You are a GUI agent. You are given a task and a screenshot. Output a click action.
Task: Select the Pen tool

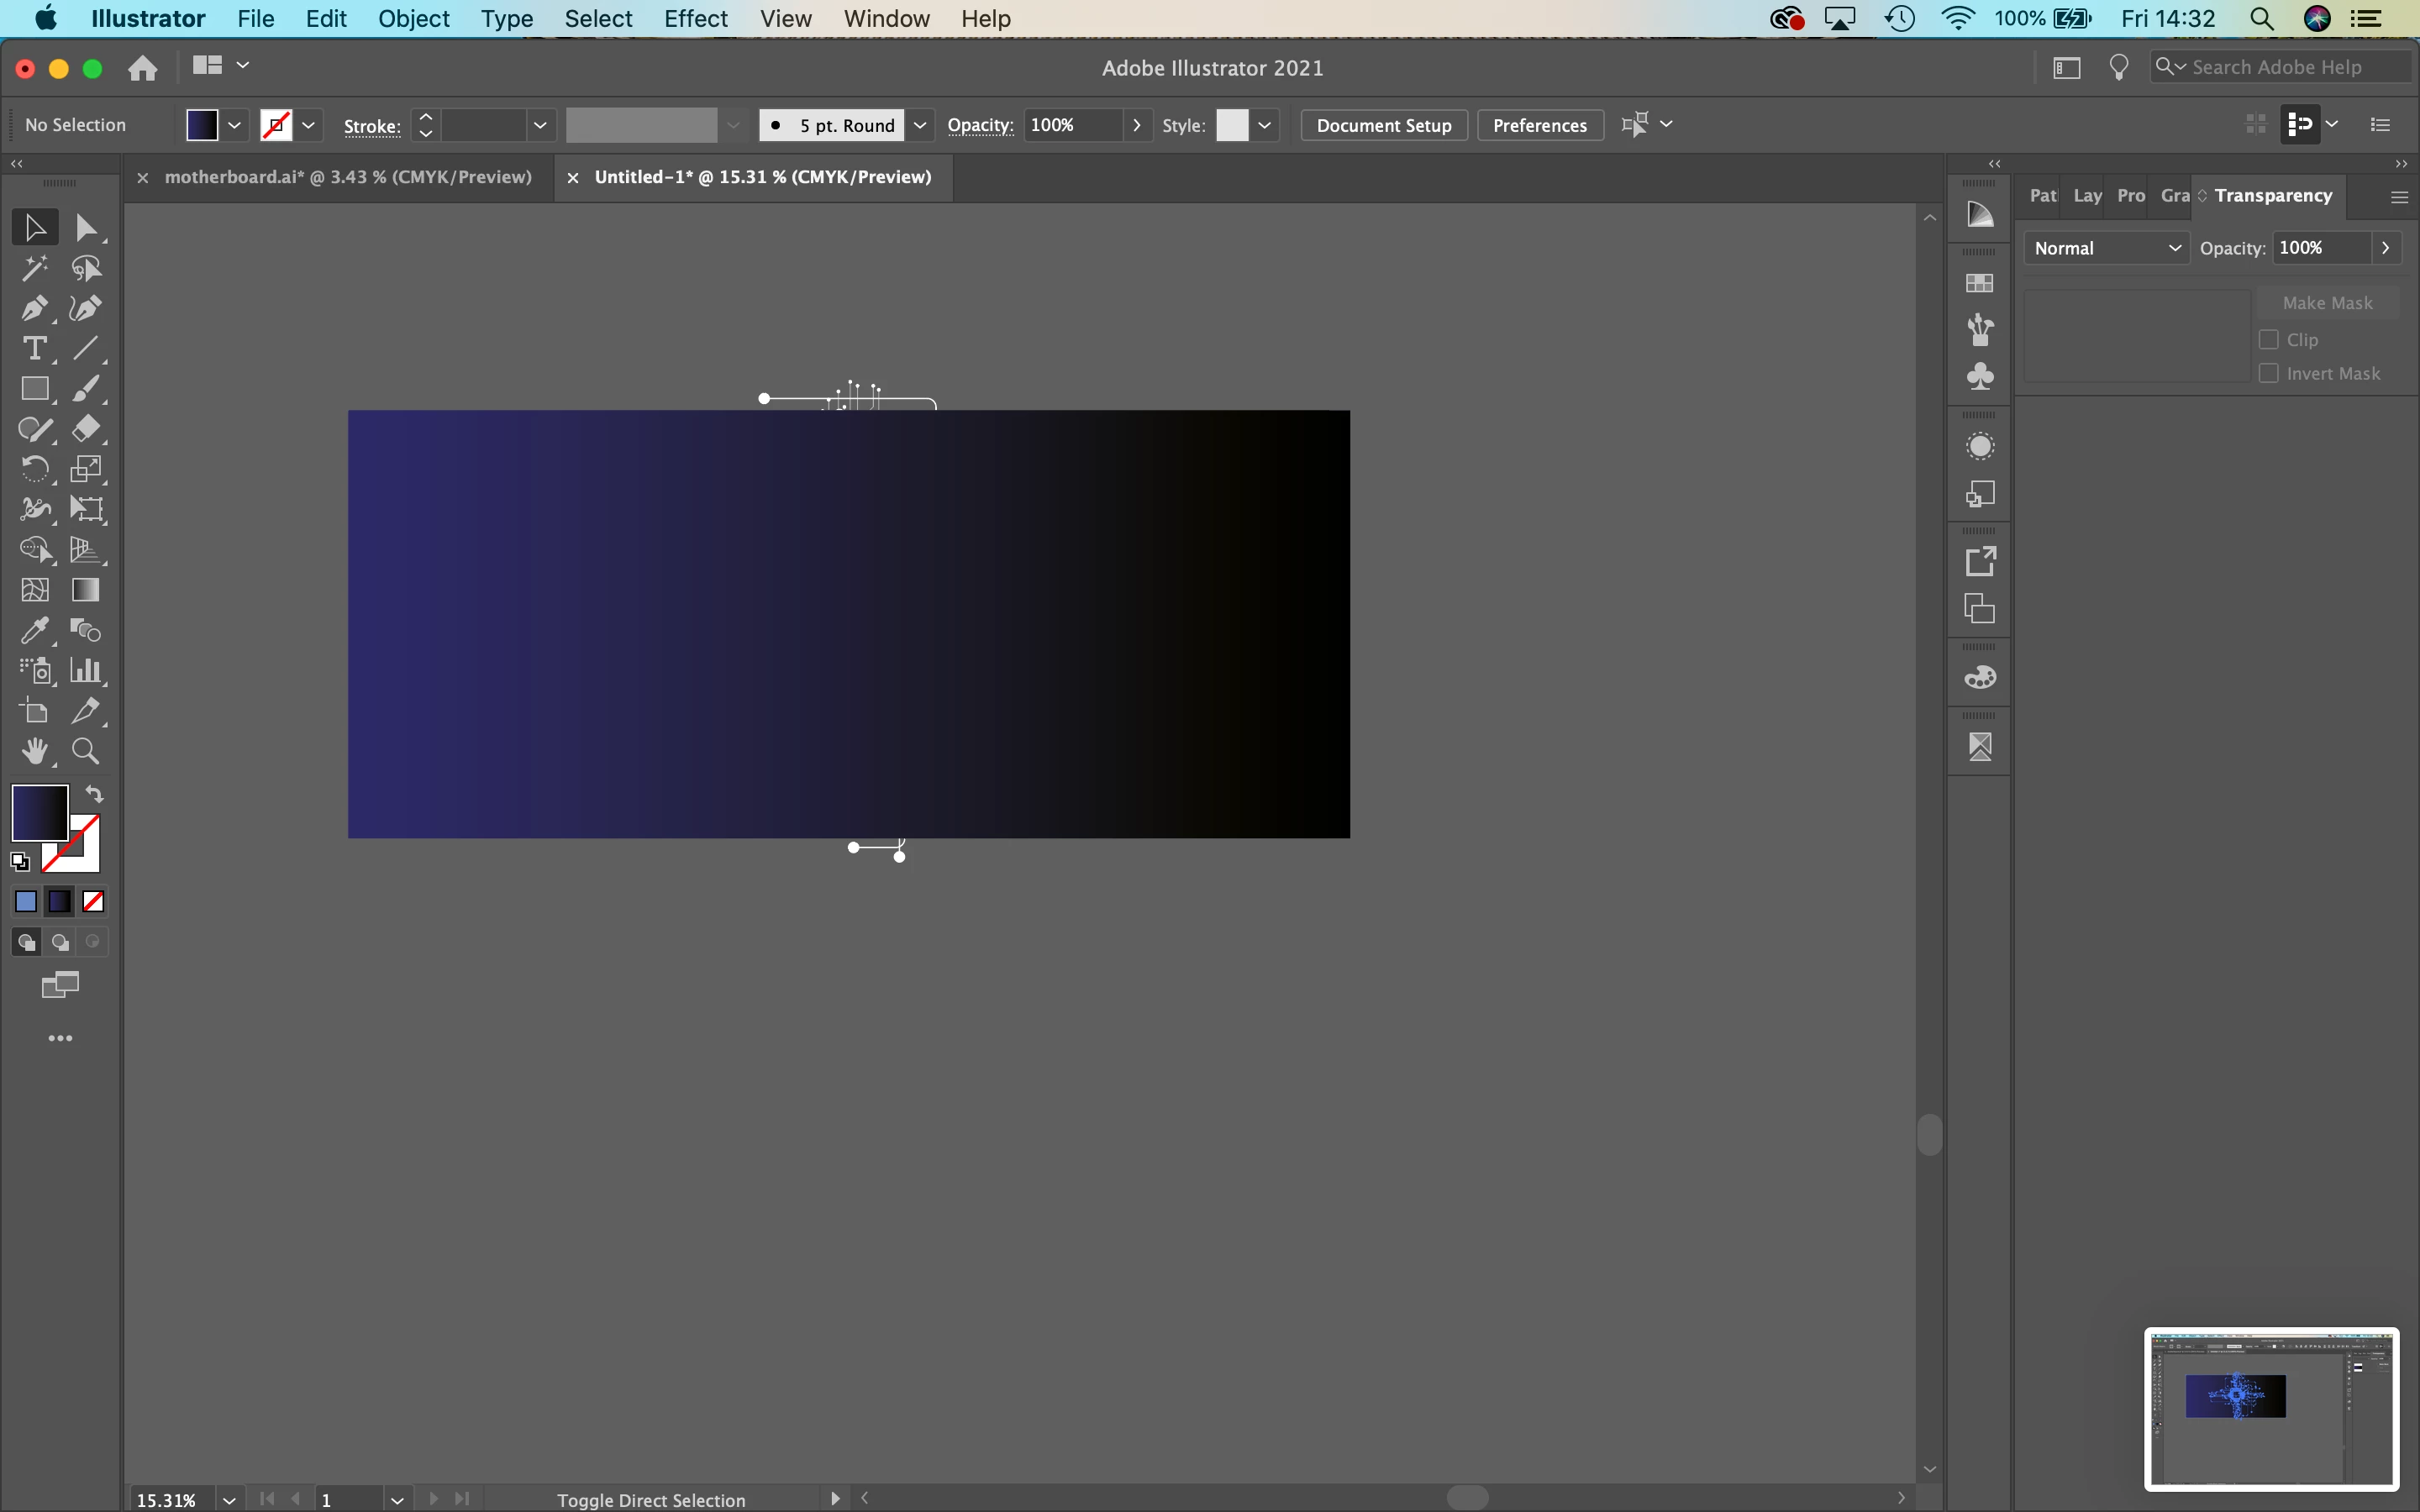coord(34,309)
